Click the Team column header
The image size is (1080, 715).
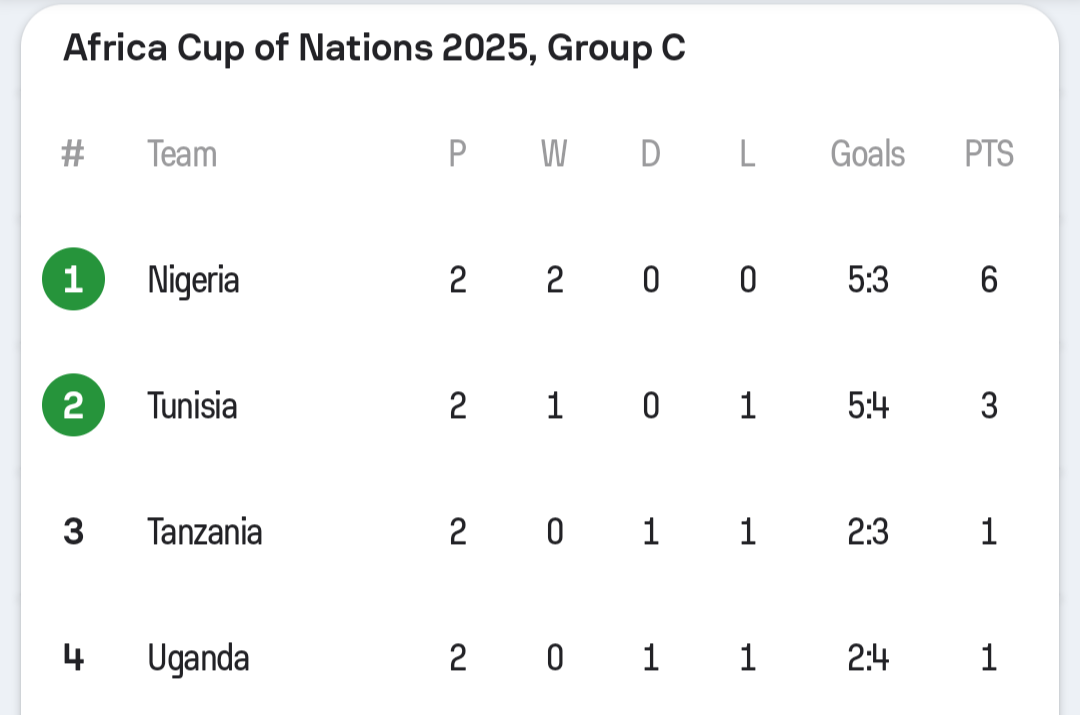pyautogui.click(x=182, y=154)
